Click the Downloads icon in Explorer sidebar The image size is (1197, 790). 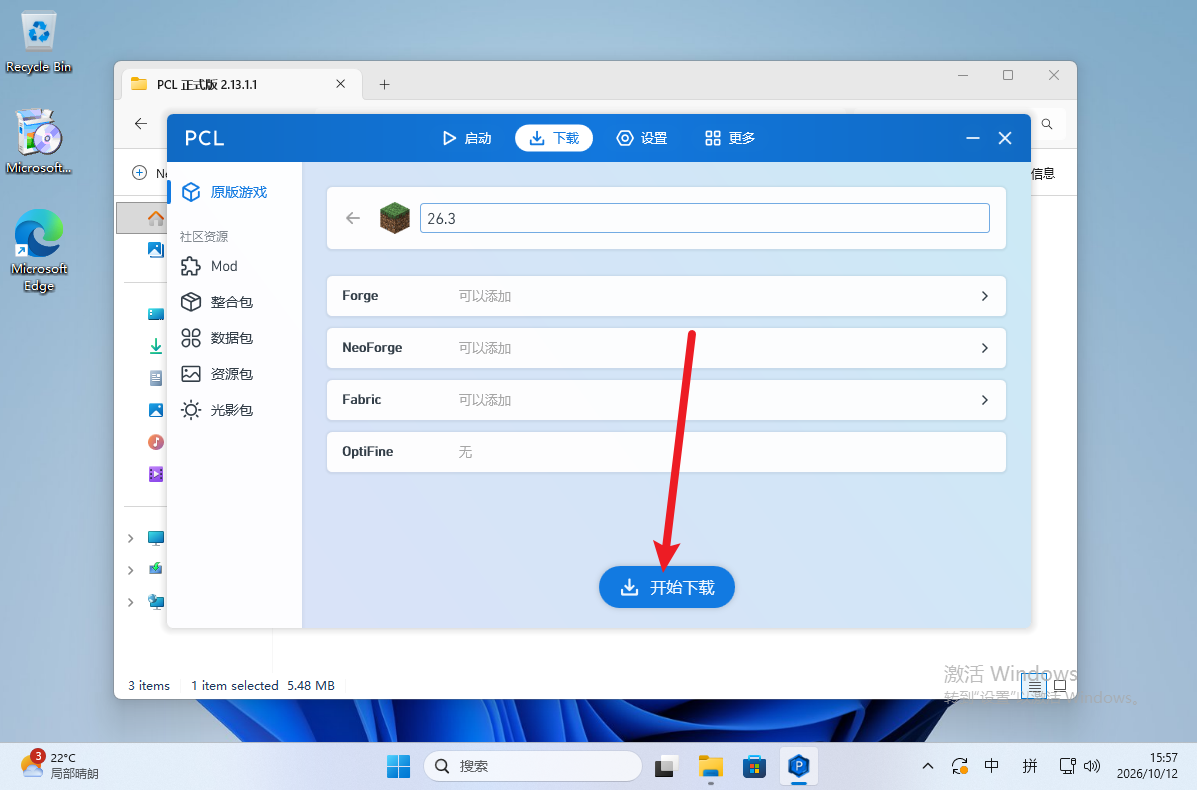tap(156, 346)
